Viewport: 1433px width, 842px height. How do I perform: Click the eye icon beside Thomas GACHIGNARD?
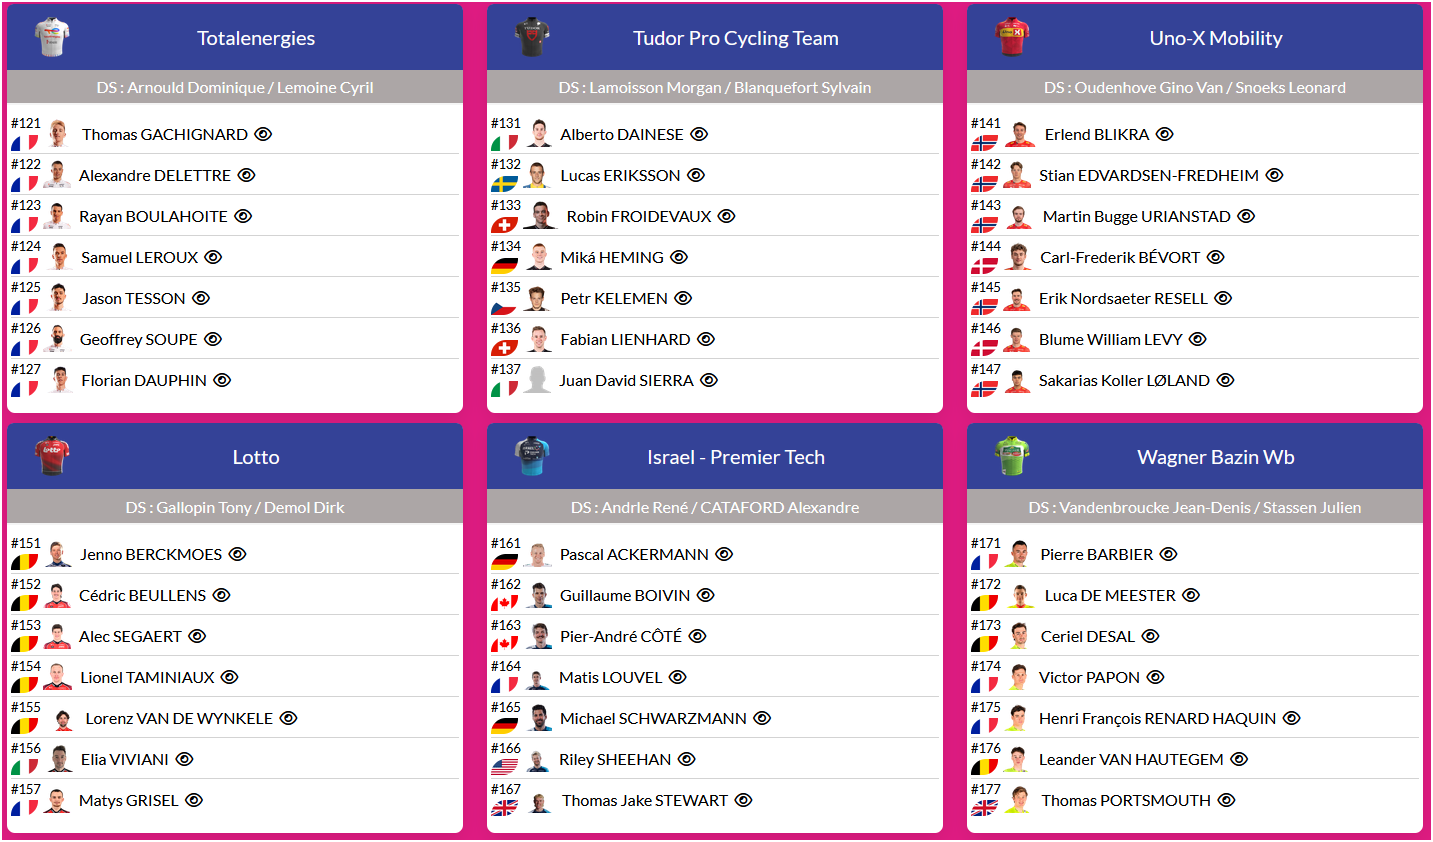tap(263, 134)
